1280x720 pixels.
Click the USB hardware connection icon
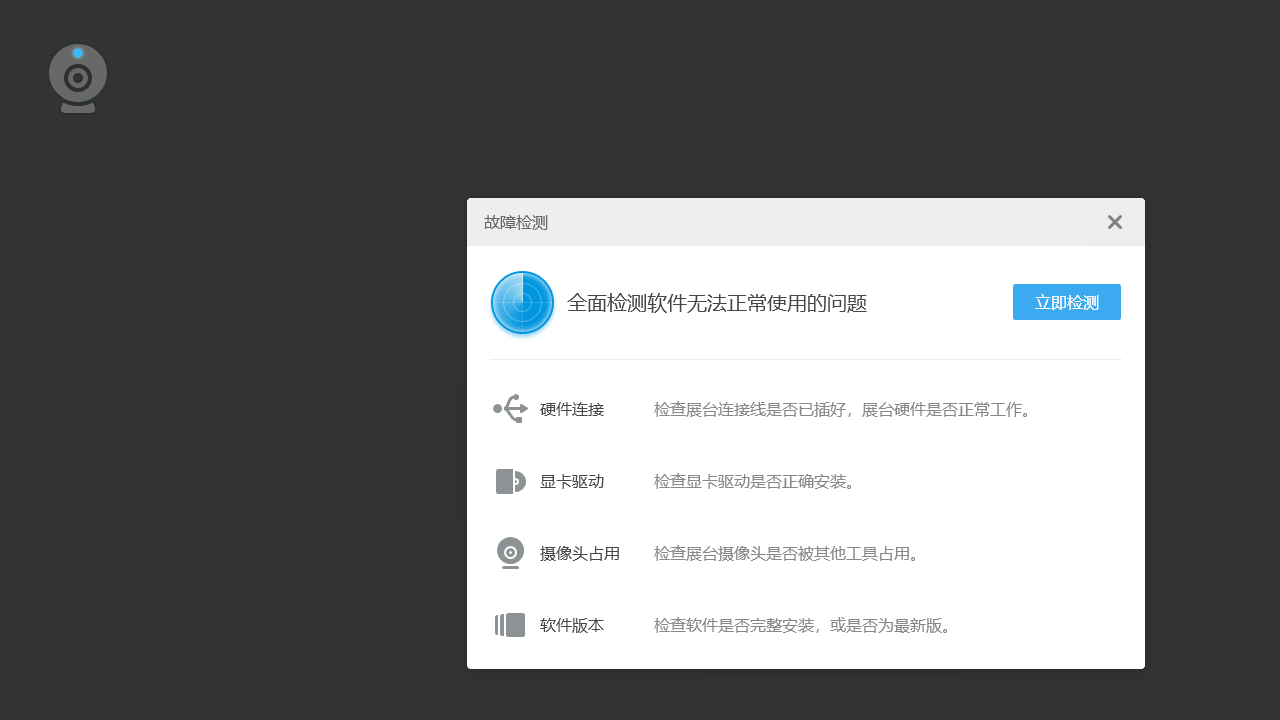pyautogui.click(x=510, y=409)
